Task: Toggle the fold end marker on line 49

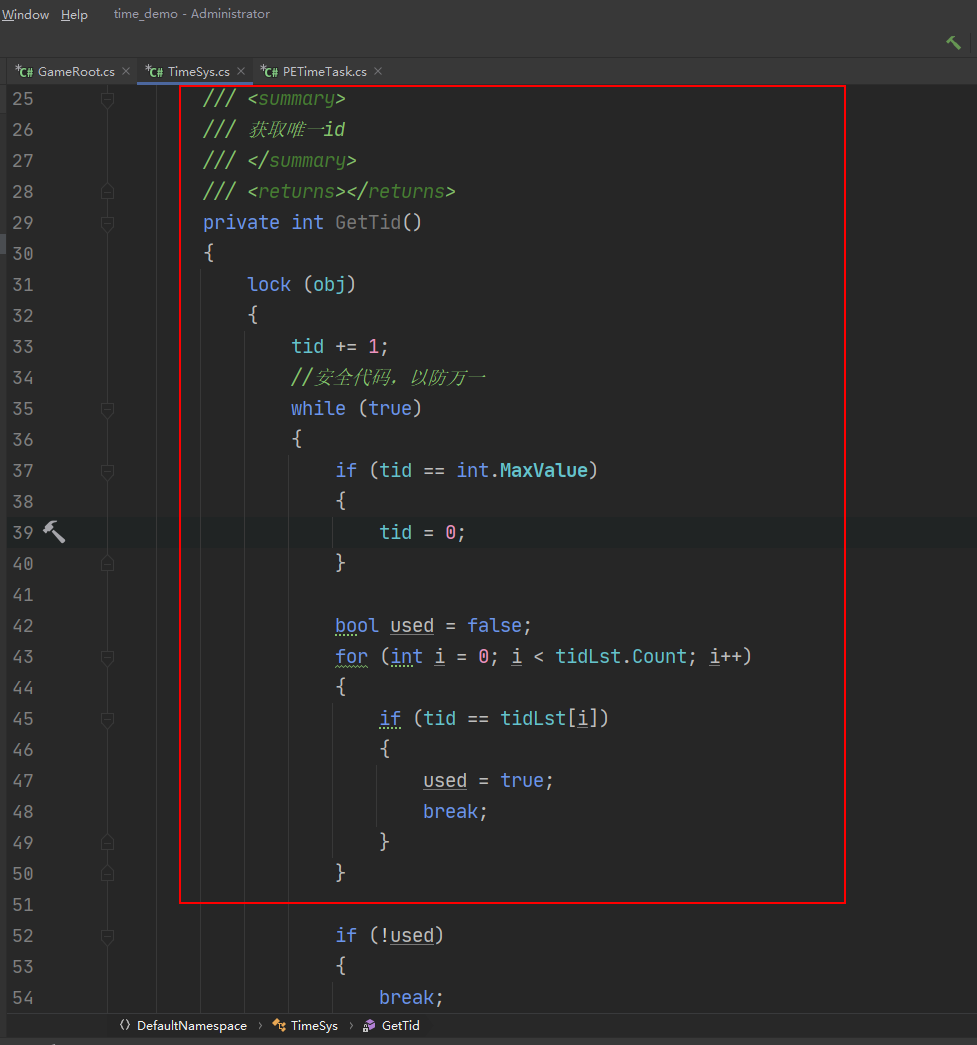Action: click(x=107, y=843)
